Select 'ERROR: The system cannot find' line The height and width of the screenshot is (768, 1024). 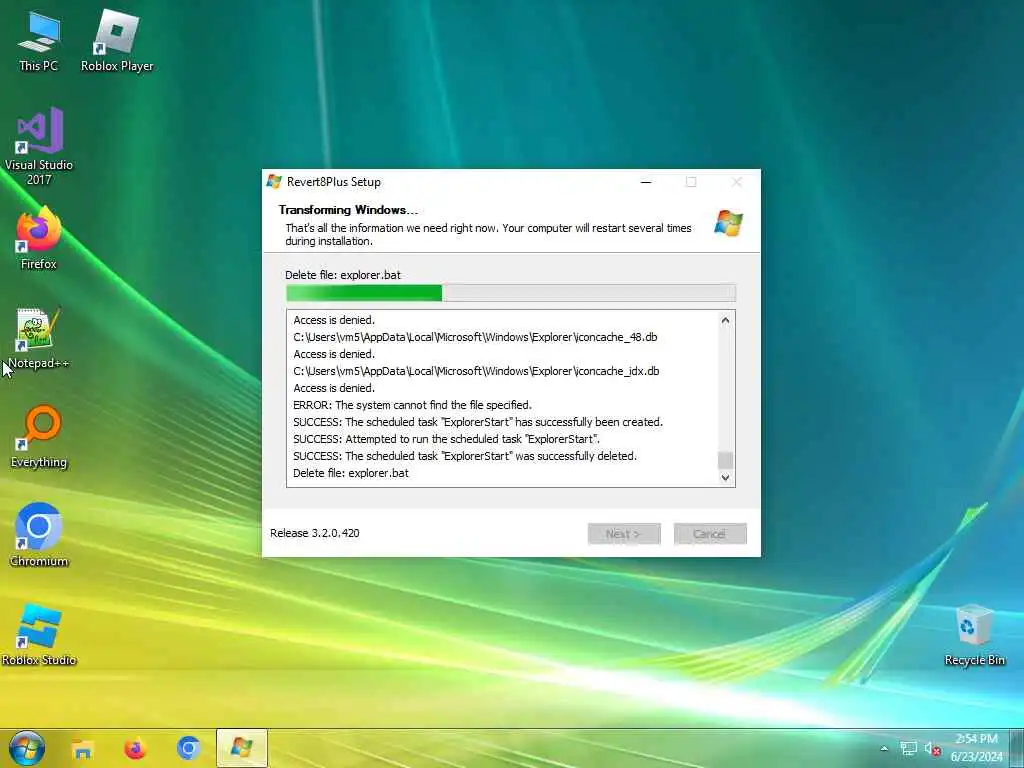(412, 405)
